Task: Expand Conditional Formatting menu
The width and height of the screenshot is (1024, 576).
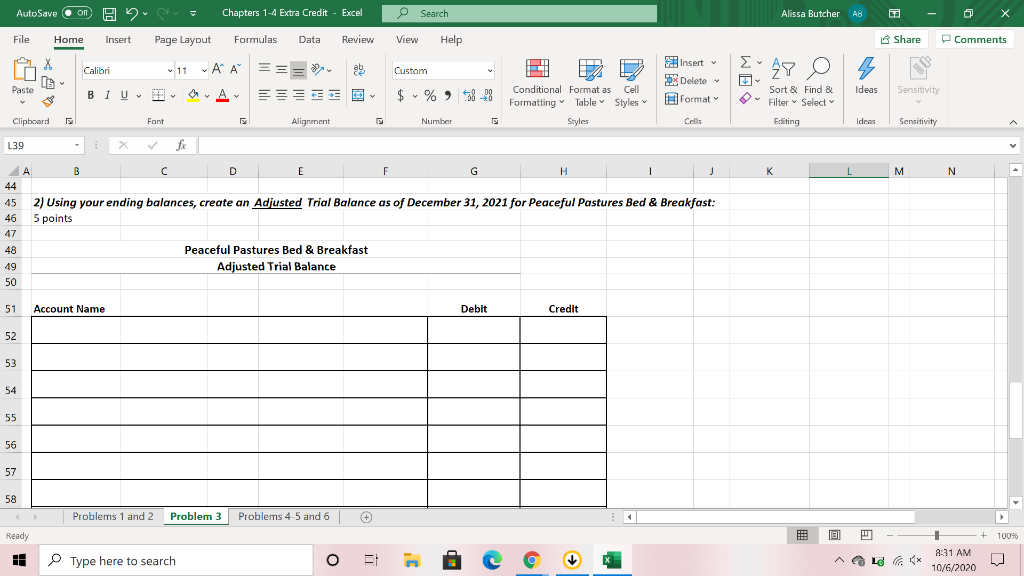Action: [537, 83]
